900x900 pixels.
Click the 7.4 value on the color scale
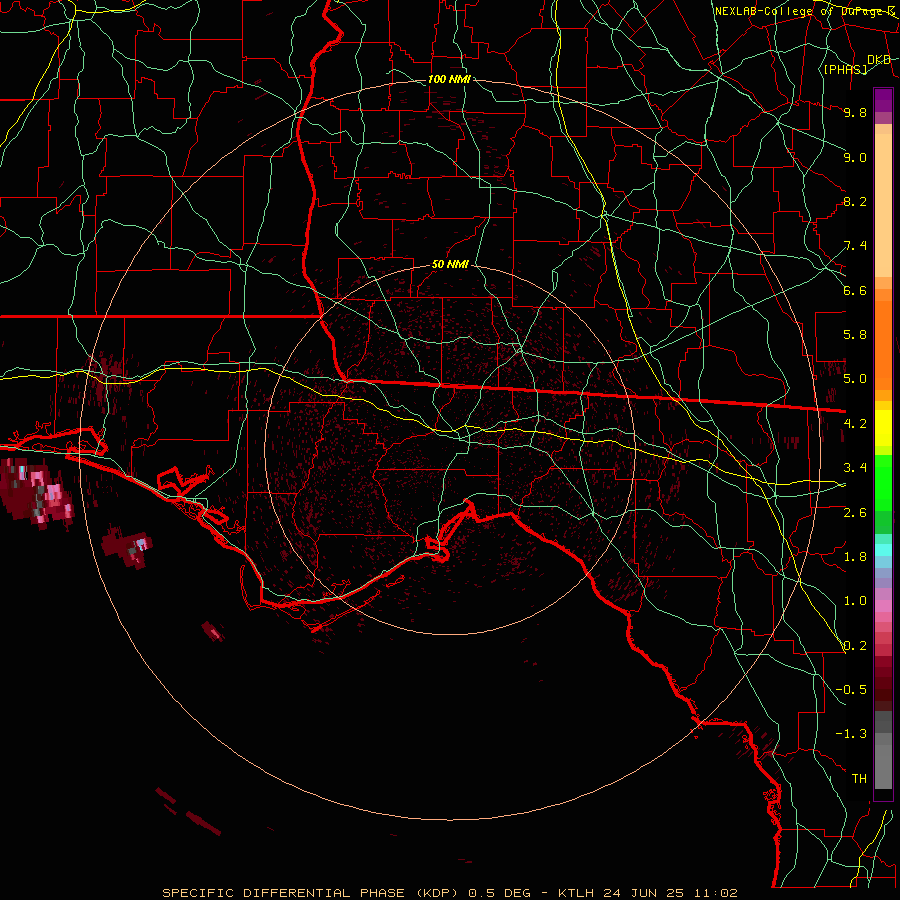[x=855, y=246]
